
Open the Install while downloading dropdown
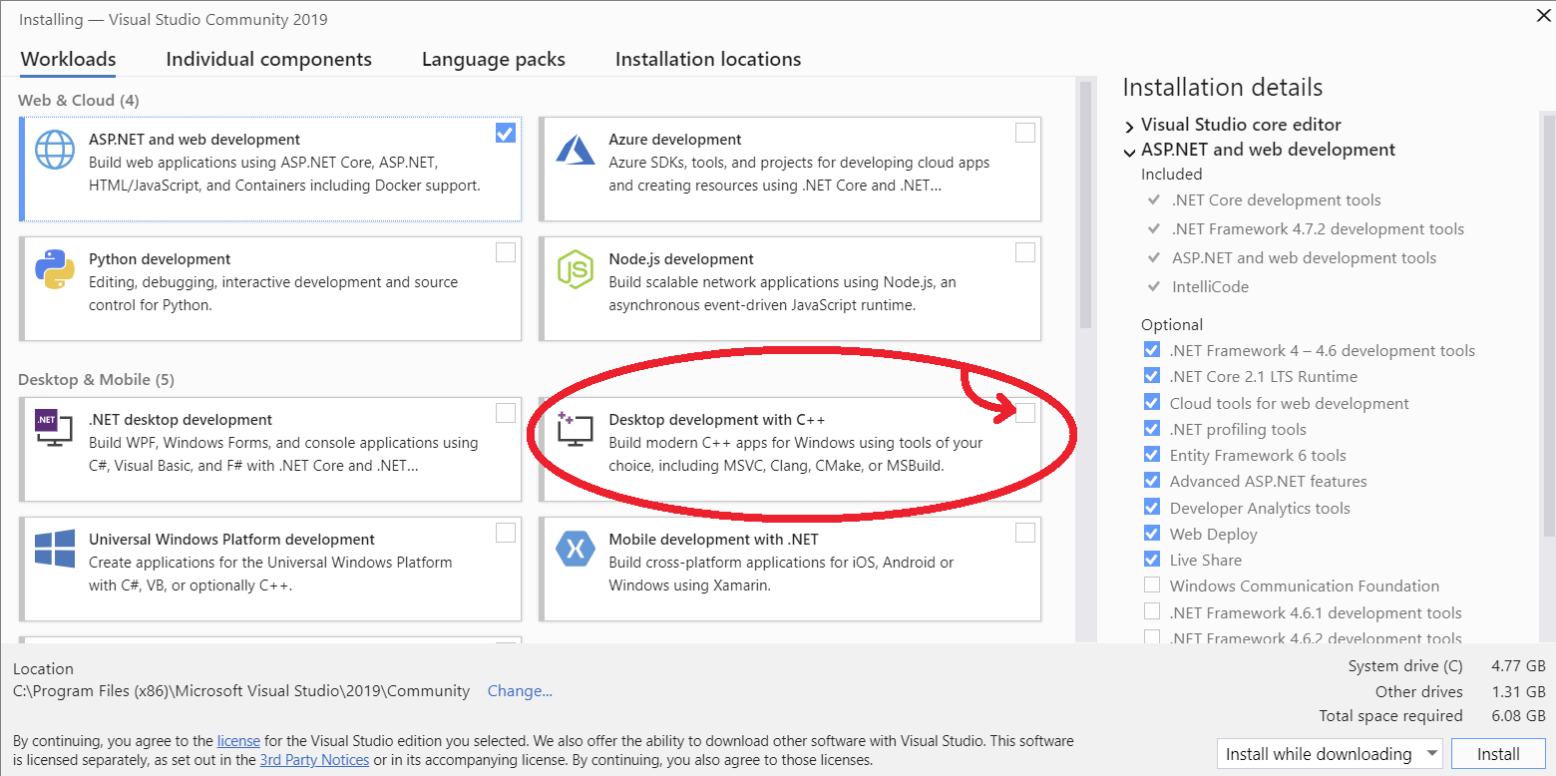click(x=1432, y=754)
